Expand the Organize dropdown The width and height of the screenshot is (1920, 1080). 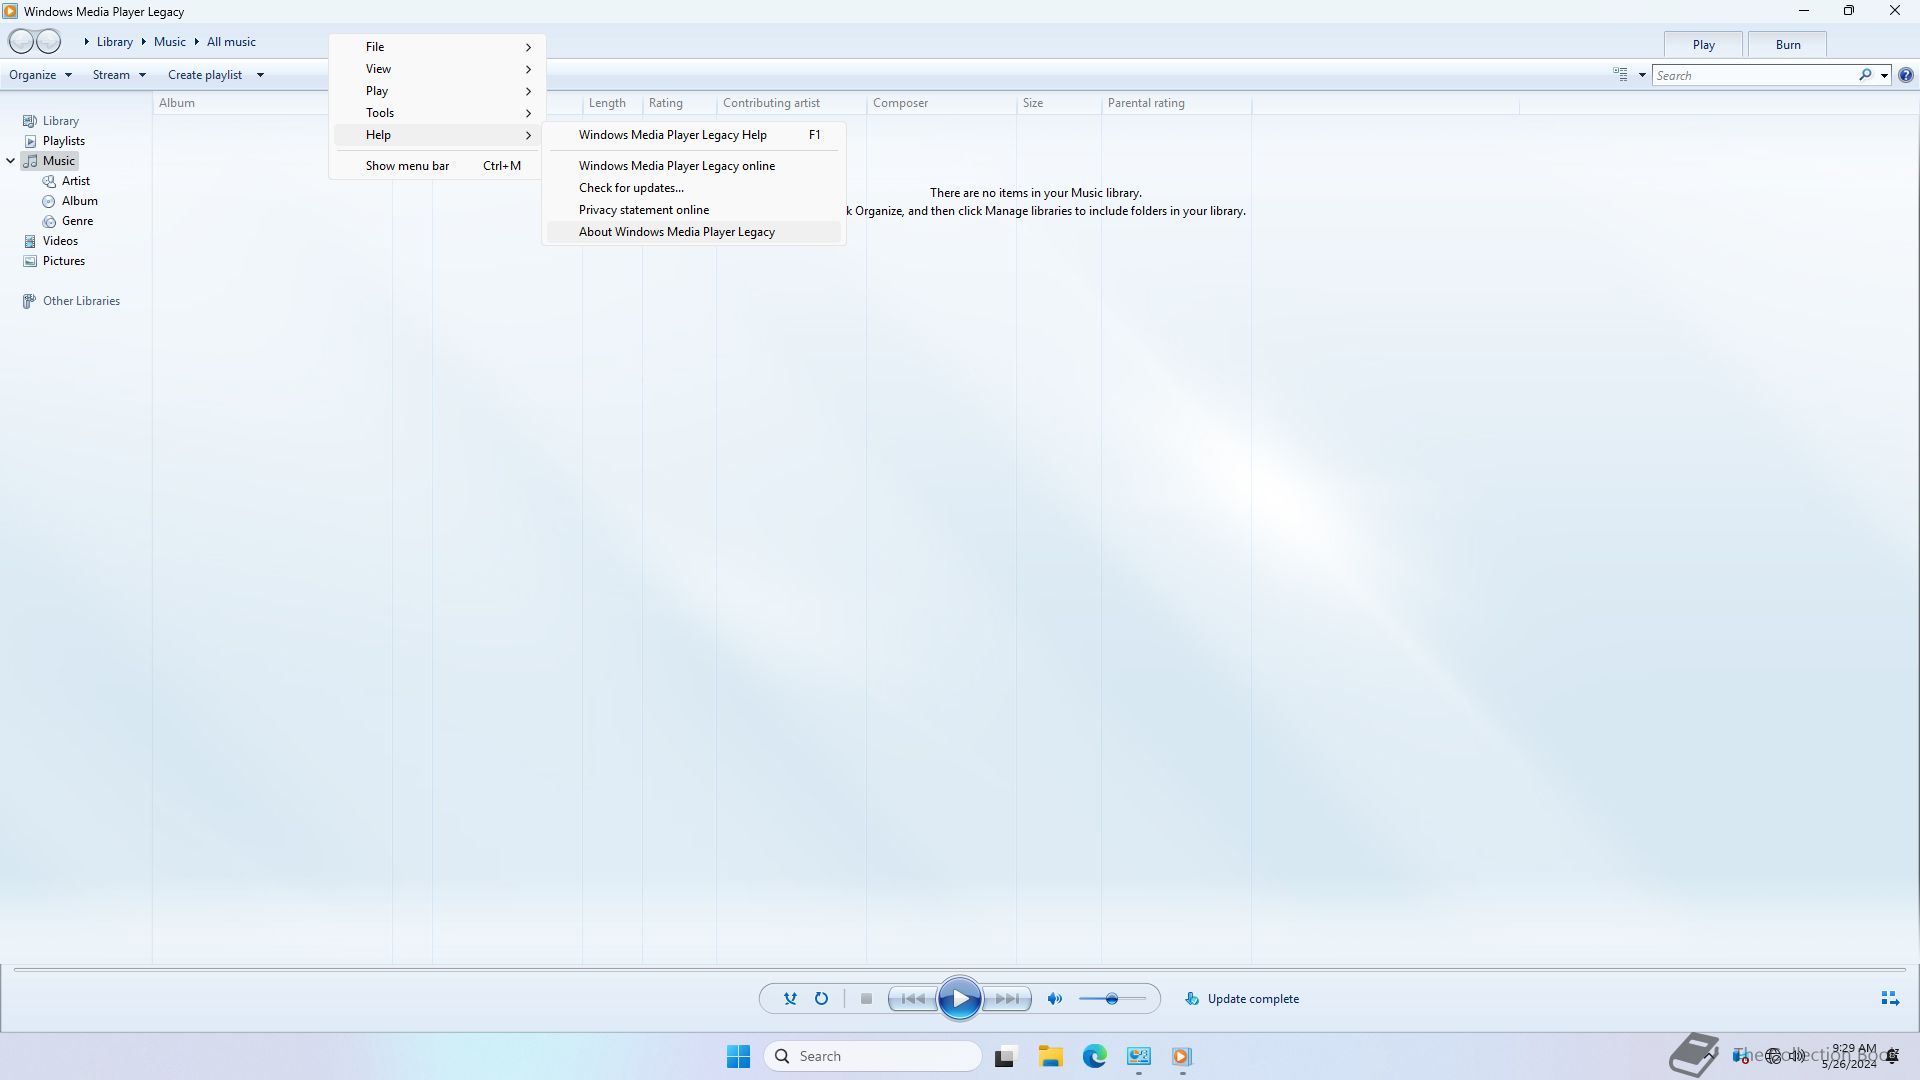point(40,75)
